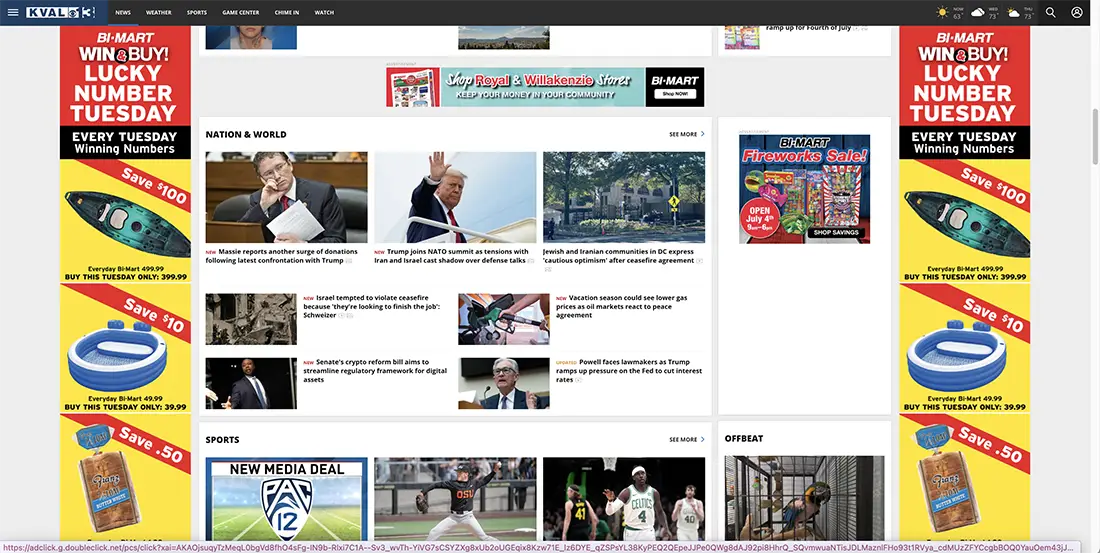Open the Chime In menu

point(287,13)
